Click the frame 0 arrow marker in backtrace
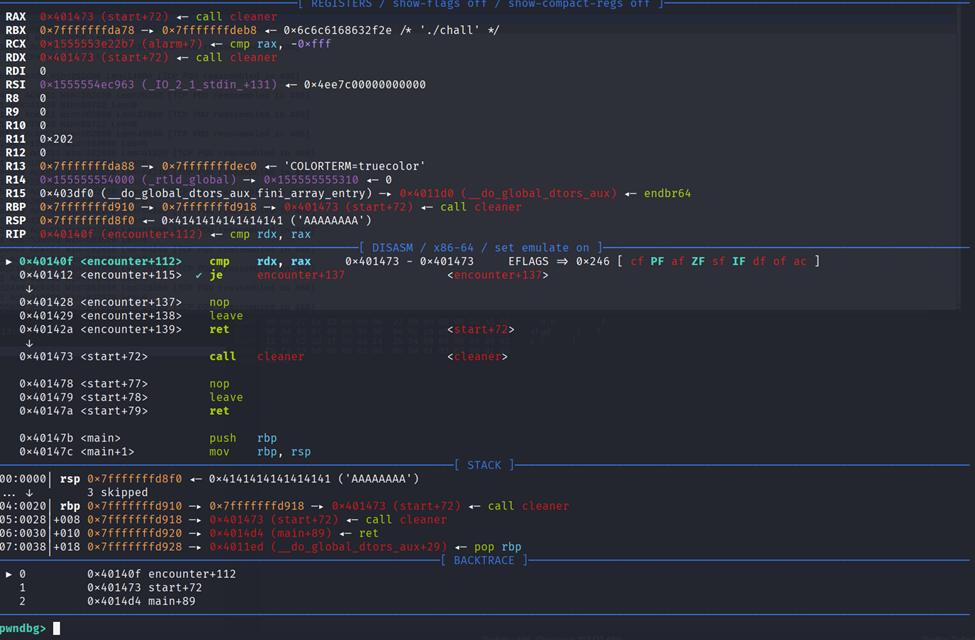Screen dimensions: 975x640 10,574
